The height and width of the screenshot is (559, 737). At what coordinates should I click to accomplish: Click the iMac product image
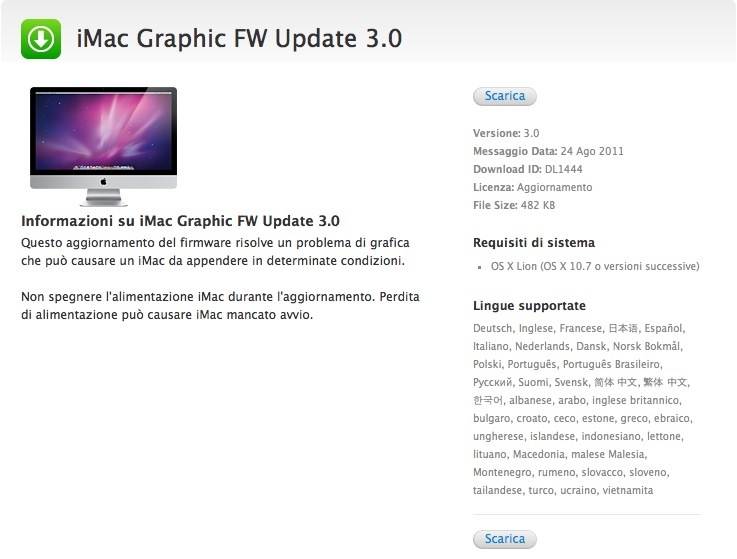103,146
